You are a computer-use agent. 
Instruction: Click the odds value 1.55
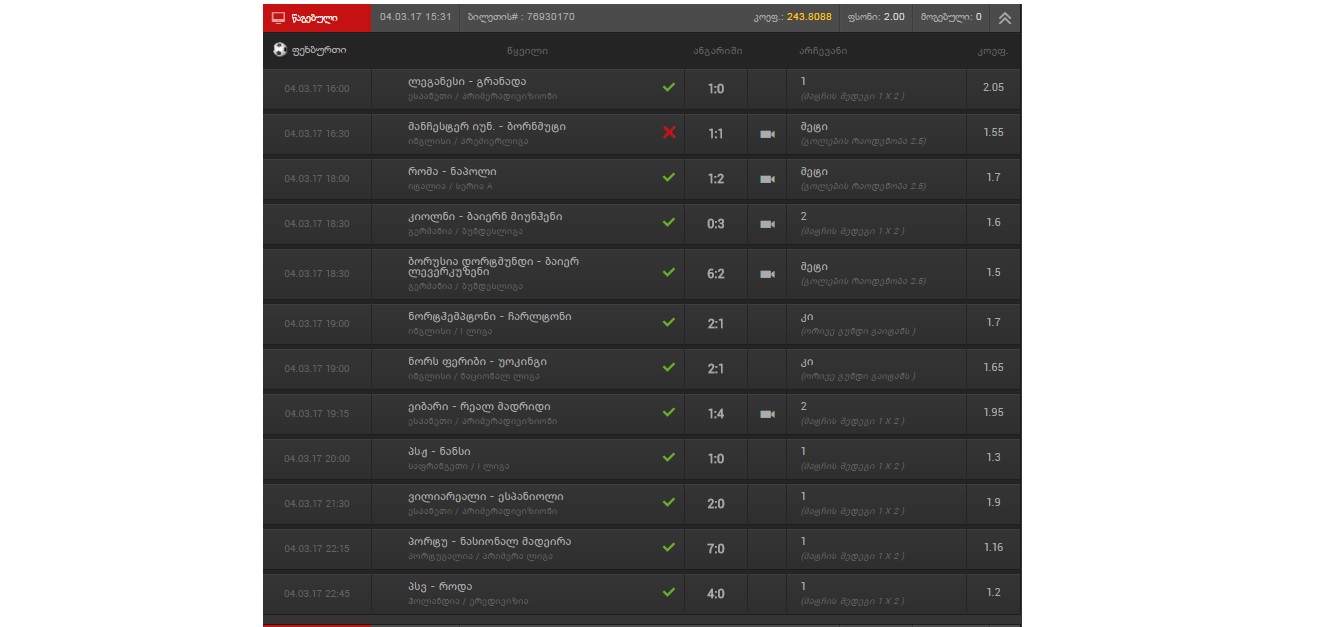[993, 133]
